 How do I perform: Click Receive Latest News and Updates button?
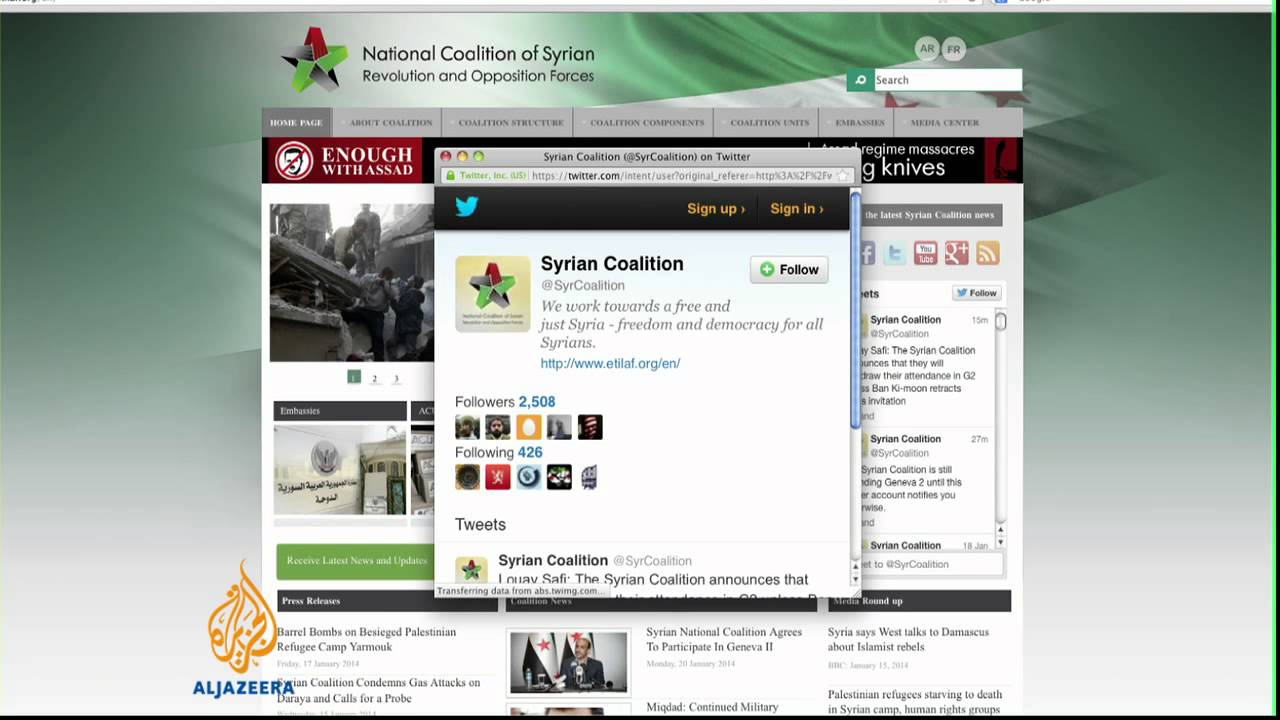pyautogui.click(x=356, y=561)
